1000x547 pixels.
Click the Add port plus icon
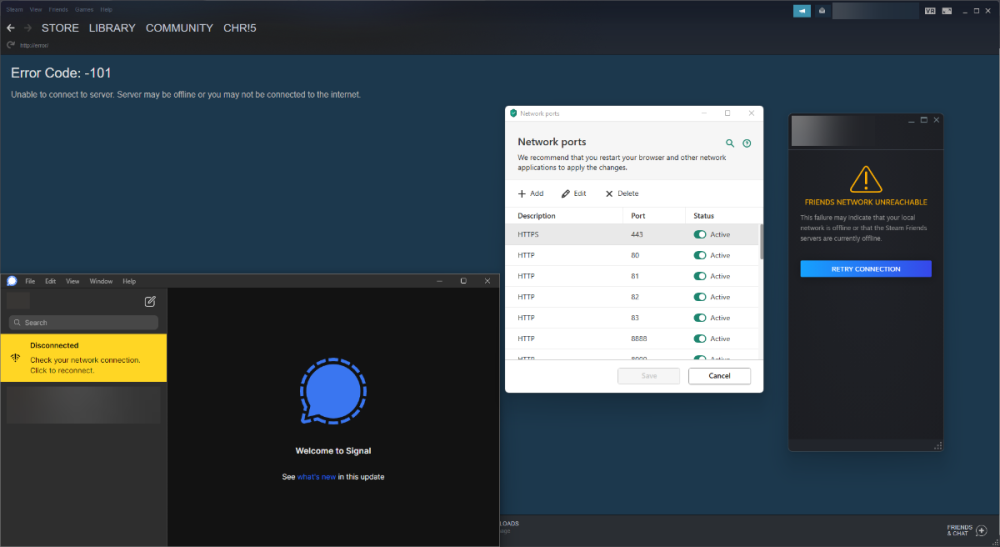point(522,194)
